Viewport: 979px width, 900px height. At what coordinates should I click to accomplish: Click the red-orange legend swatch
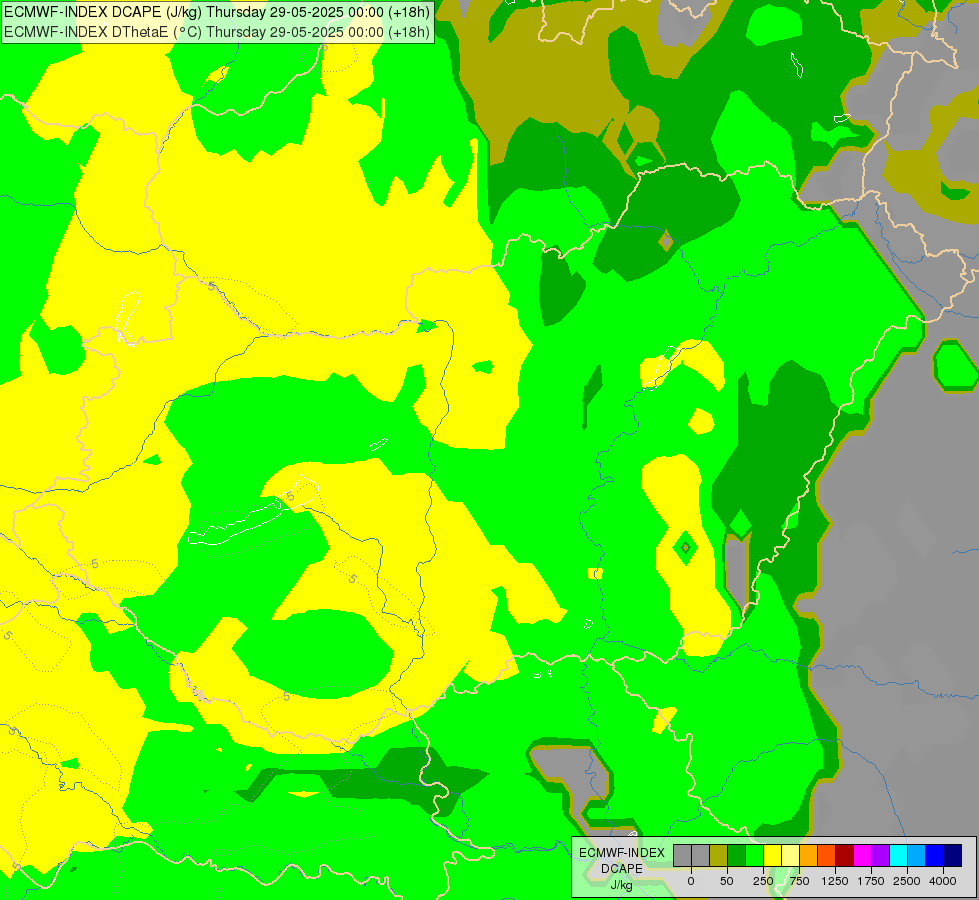tap(827, 855)
